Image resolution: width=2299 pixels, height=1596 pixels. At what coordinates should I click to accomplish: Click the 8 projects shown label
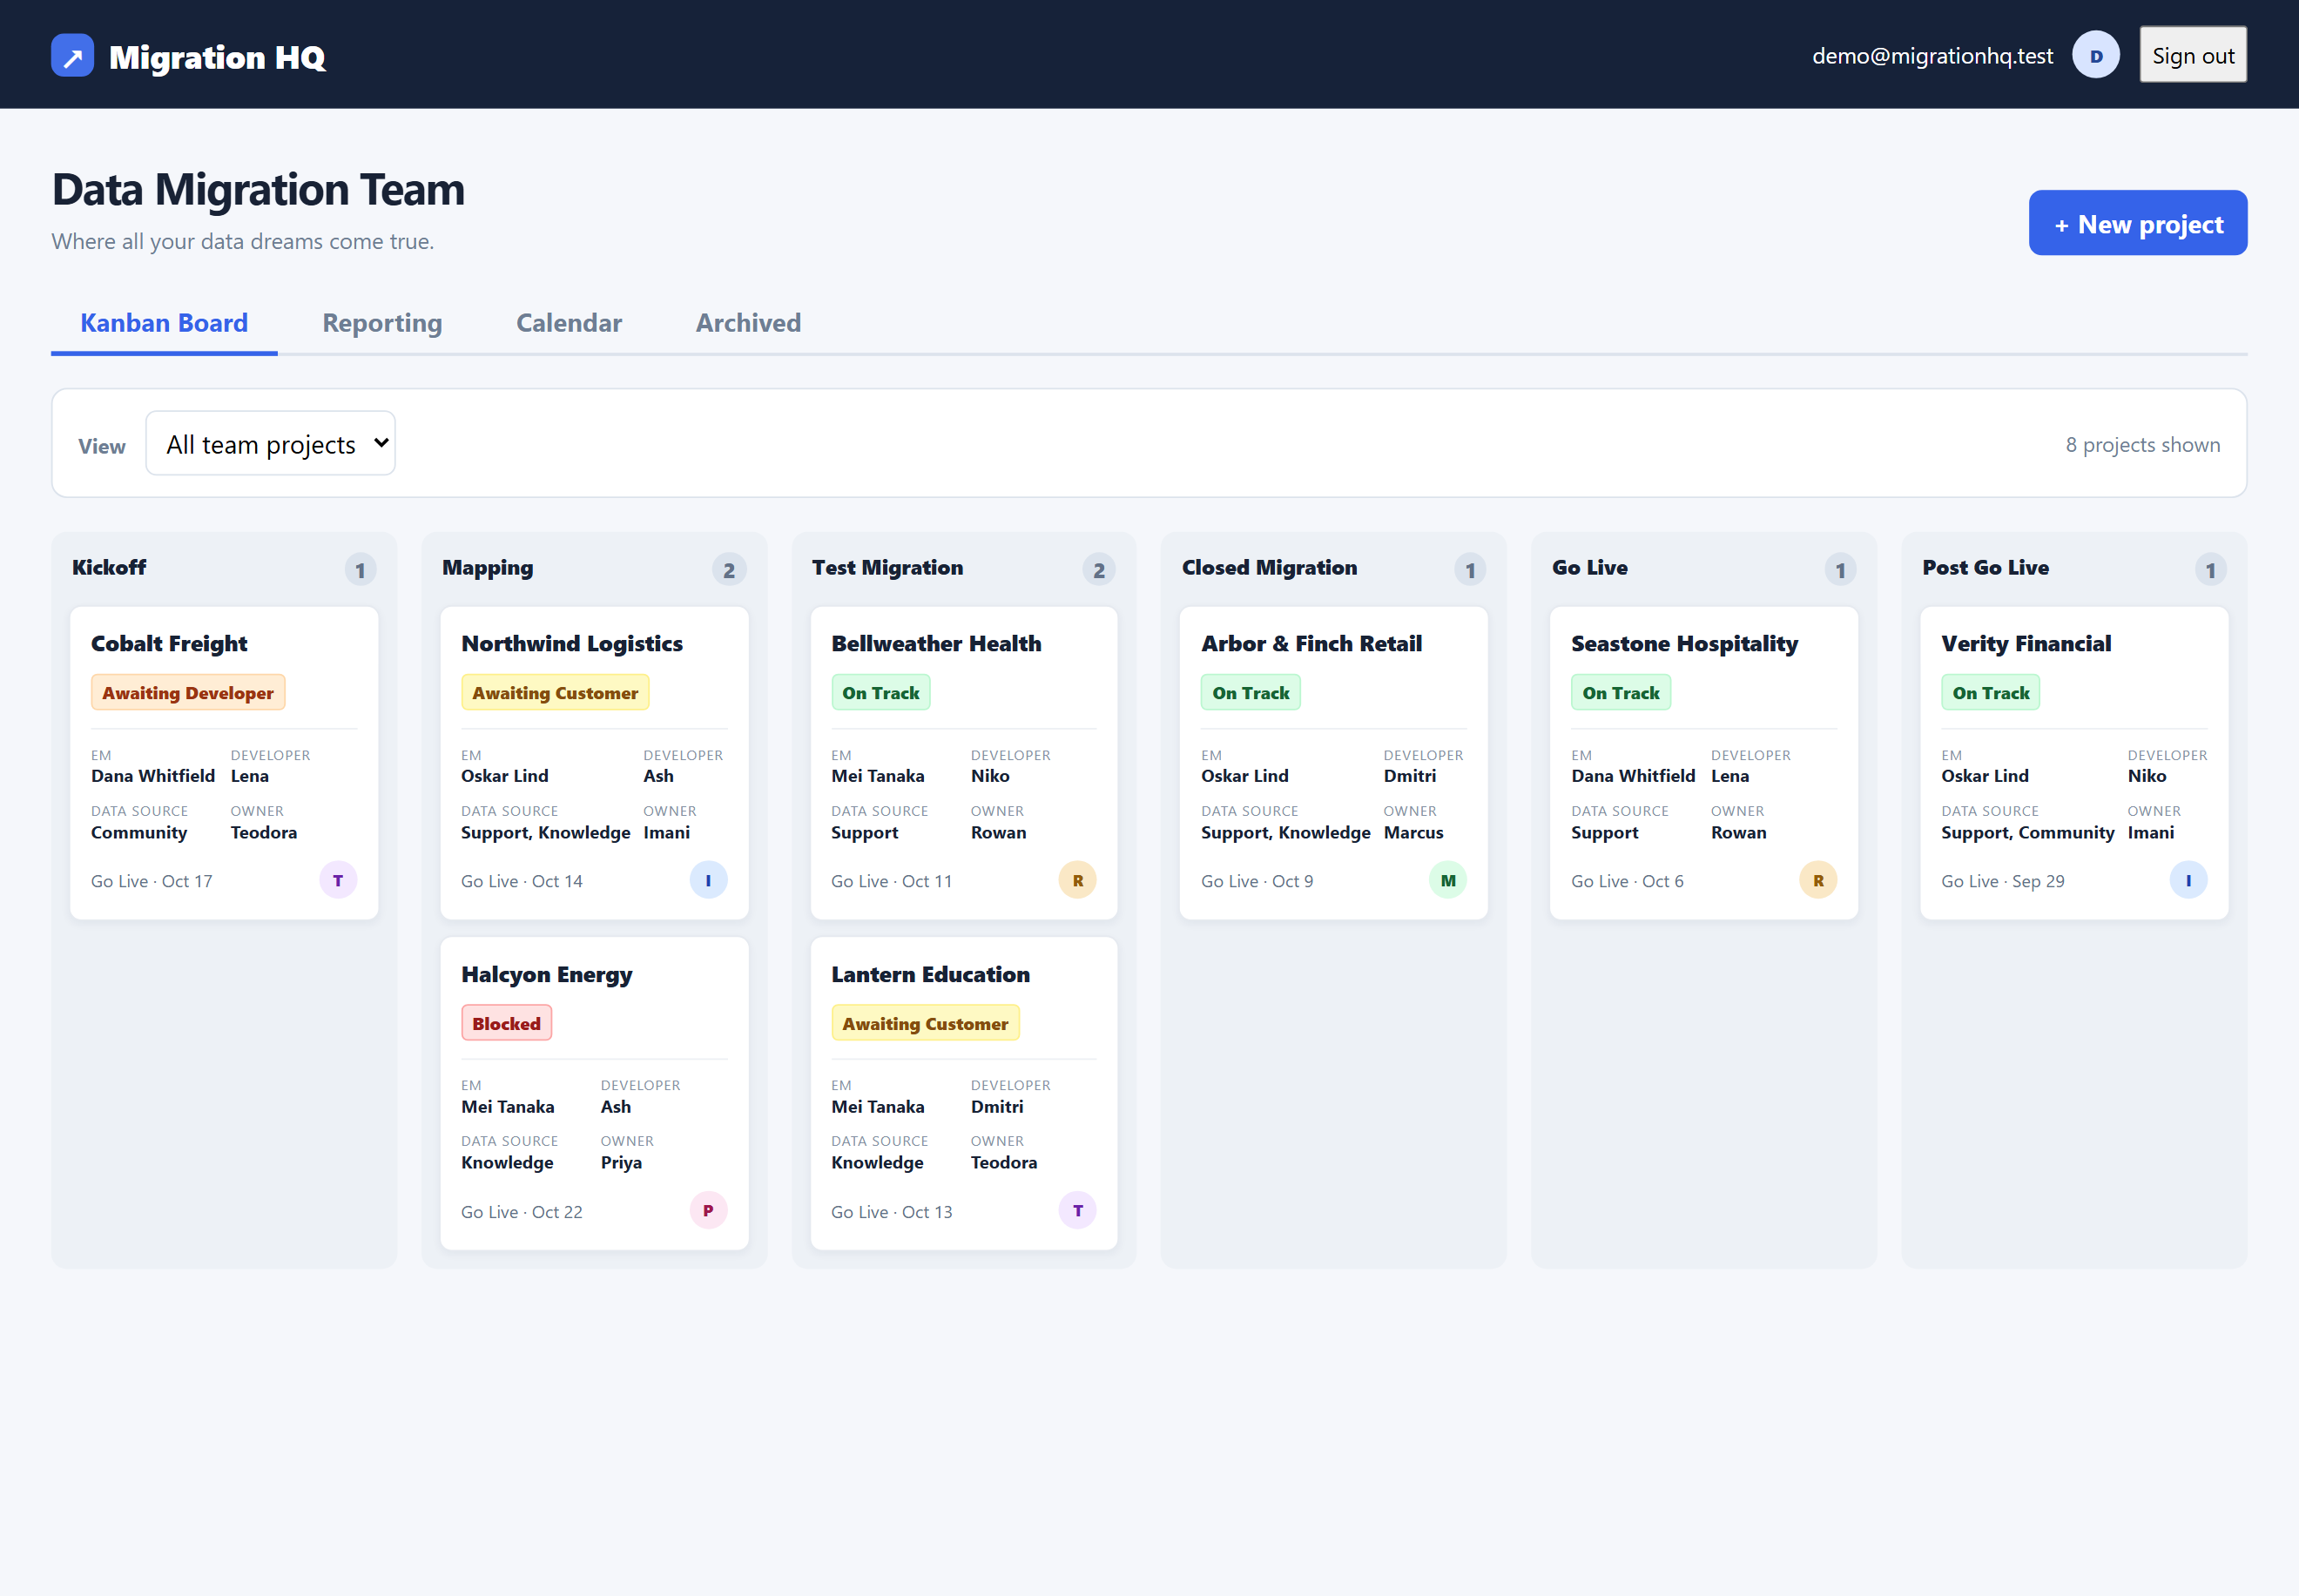tap(2142, 444)
